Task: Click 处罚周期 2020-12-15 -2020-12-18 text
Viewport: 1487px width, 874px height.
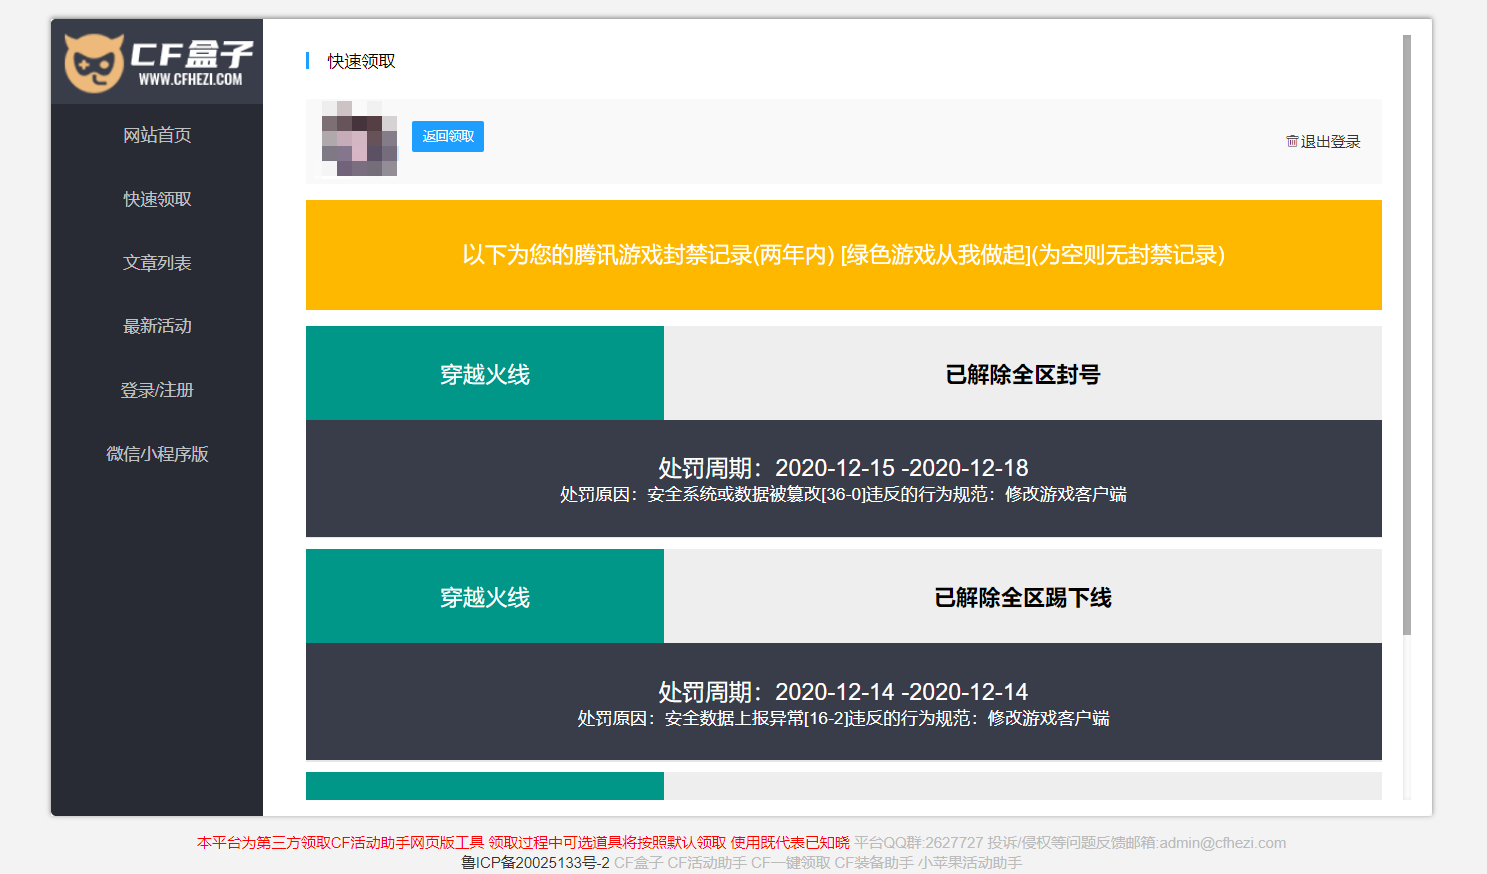Action: 843,468
